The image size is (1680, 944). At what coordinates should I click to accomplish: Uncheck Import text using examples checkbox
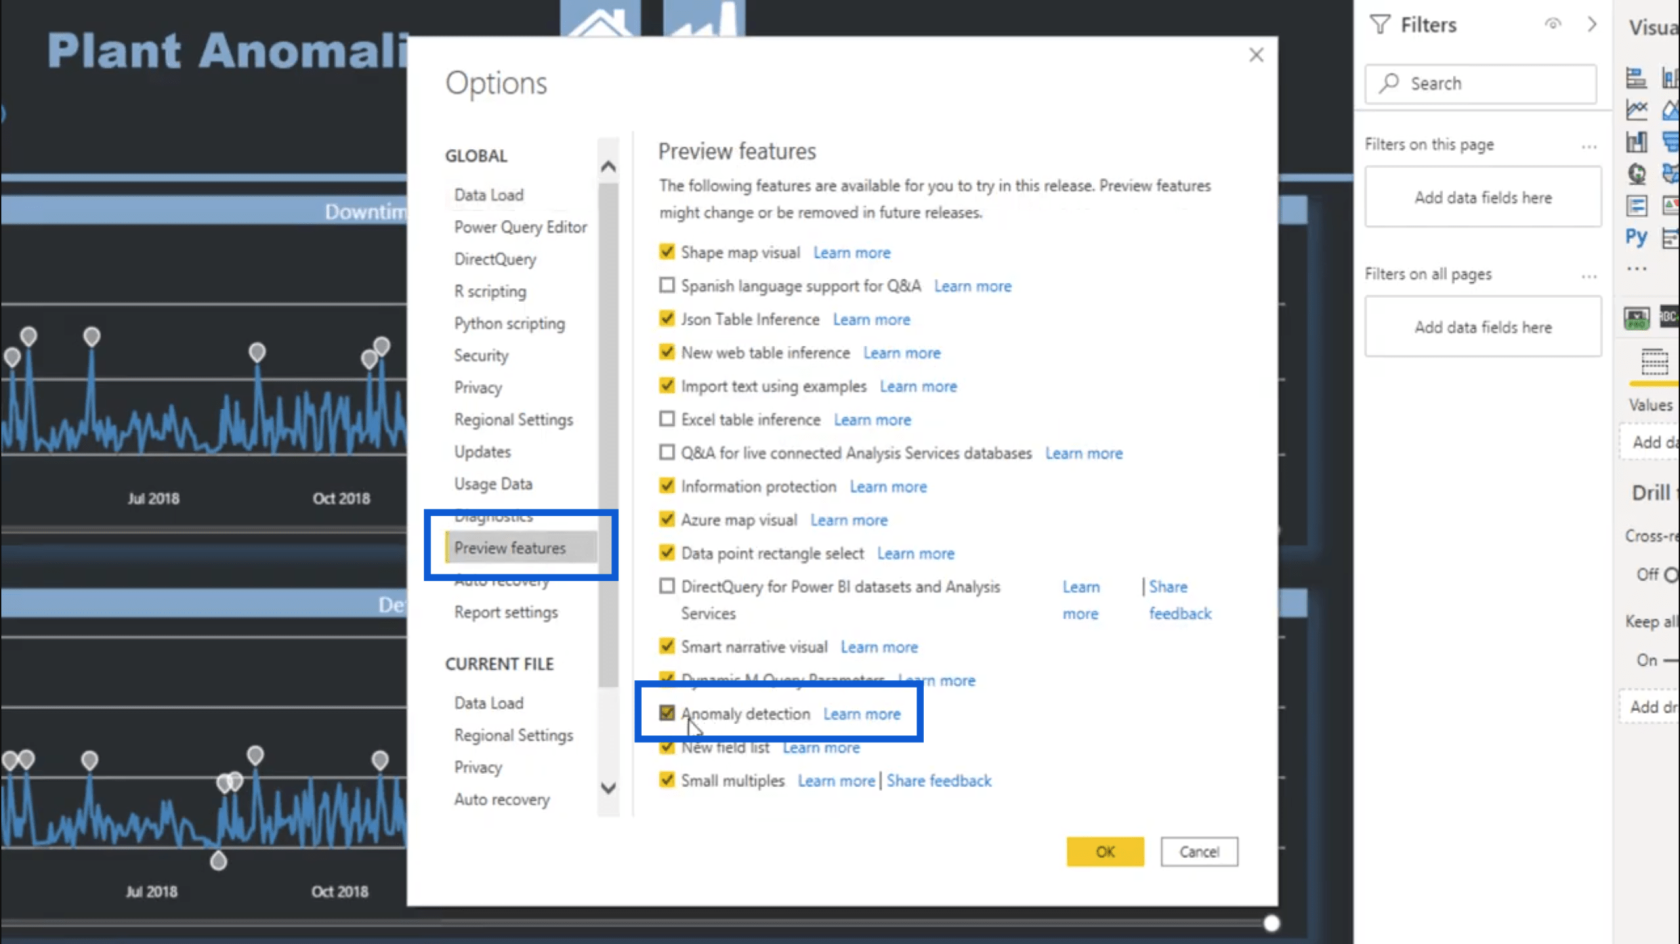tap(667, 385)
